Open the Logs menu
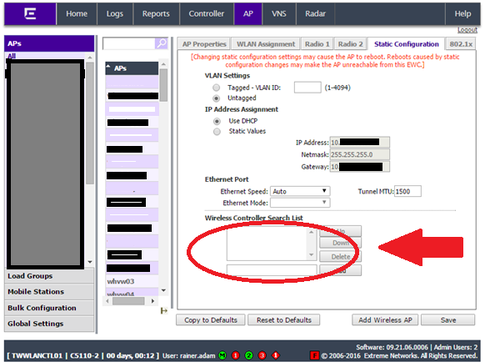The height and width of the screenshot is (362, 490). pyautogui.click(x=115, y=14)
